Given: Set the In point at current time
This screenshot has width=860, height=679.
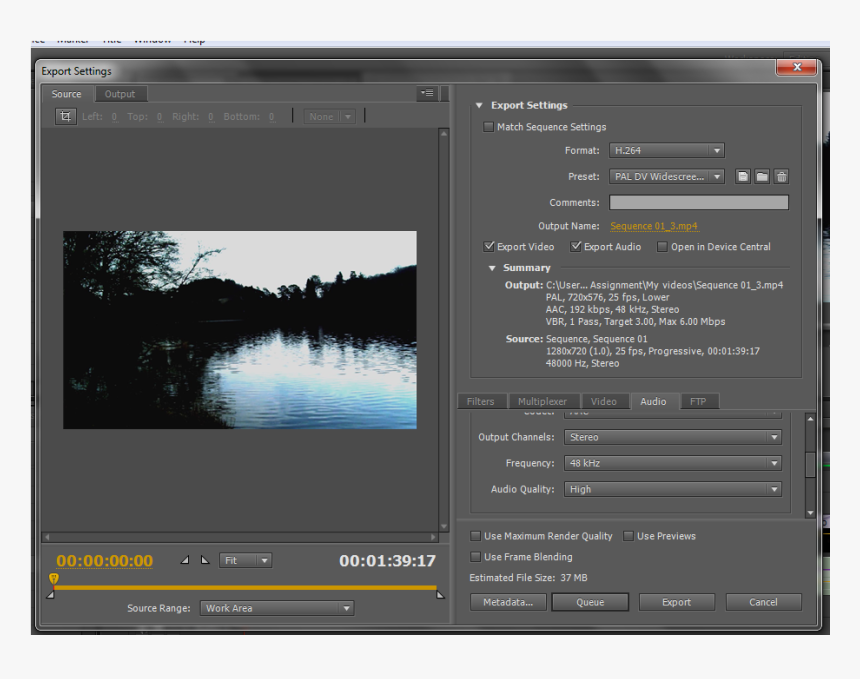Looking at the screenshot, I should tap(185, 560).
